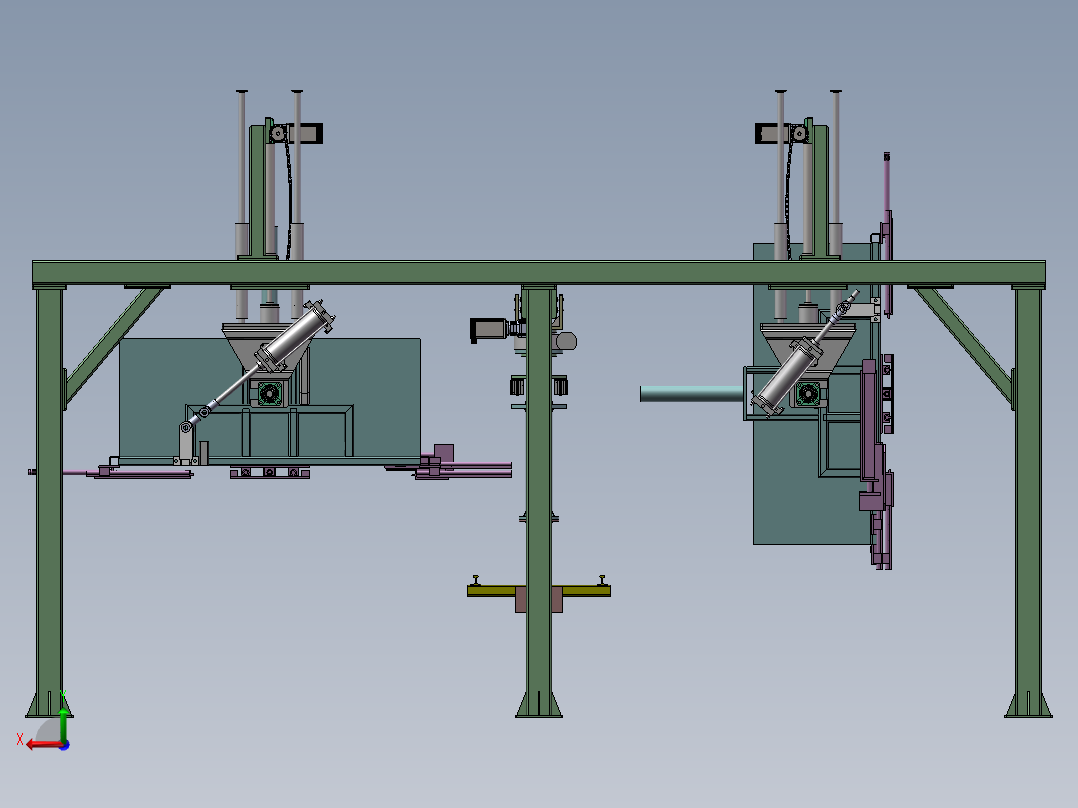
Task: Select the cyan horizontal shaft
Action: tap(690, 394)
